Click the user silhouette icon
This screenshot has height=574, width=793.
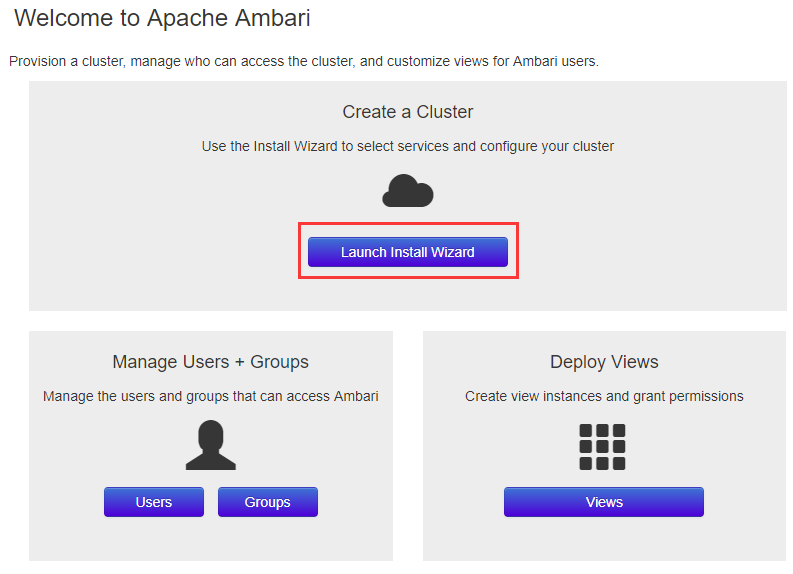(210, 445)
